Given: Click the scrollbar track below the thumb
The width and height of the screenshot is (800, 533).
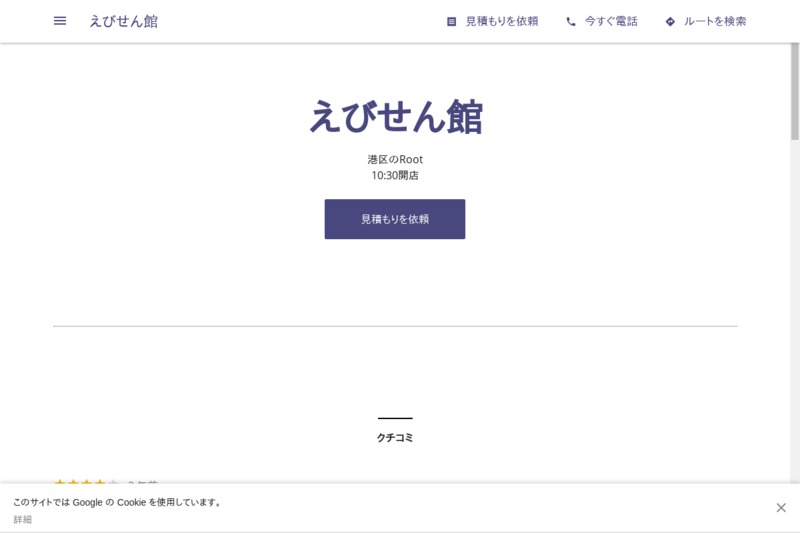Looking at the screenshot, I should (795, 300).
